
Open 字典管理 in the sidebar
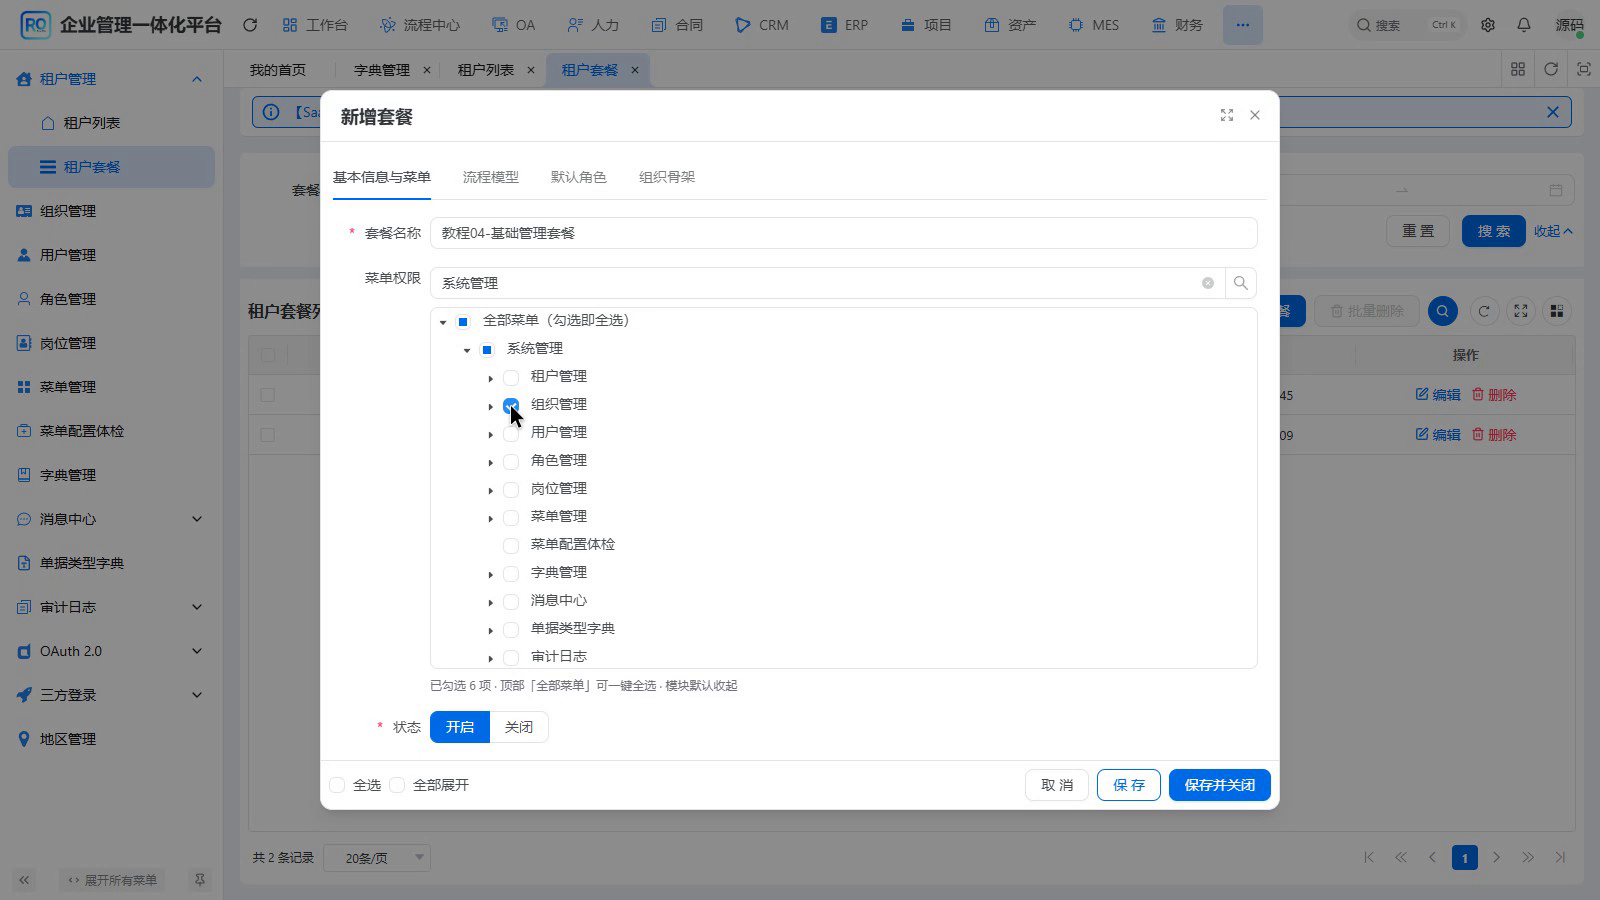point(111,475)
